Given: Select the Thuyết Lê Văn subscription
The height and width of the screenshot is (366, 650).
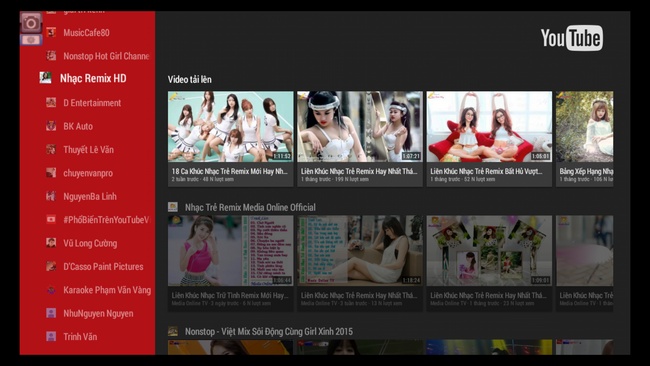Looking at the screenshot, I should click(87, 150).
